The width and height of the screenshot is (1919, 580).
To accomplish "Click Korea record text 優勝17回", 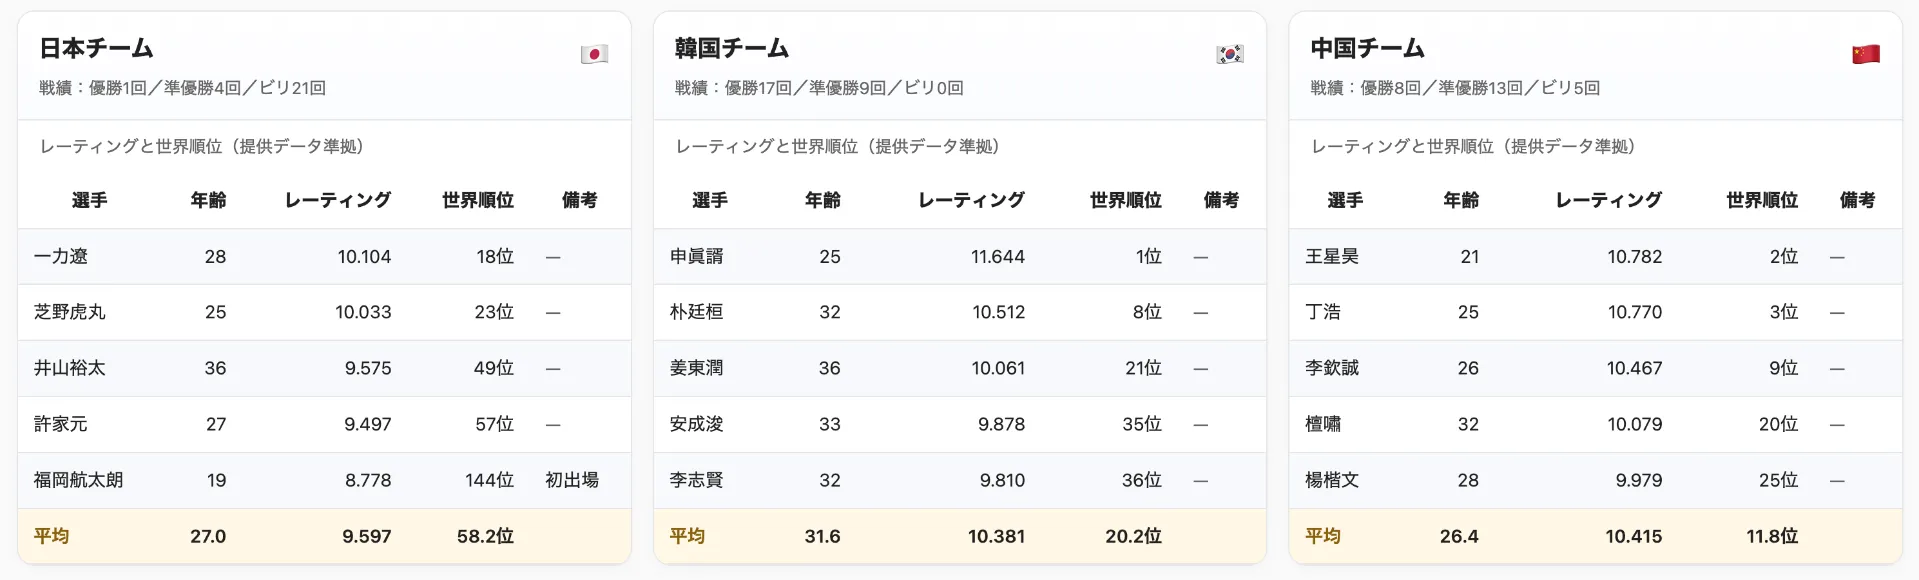I will tap(758, 88).
